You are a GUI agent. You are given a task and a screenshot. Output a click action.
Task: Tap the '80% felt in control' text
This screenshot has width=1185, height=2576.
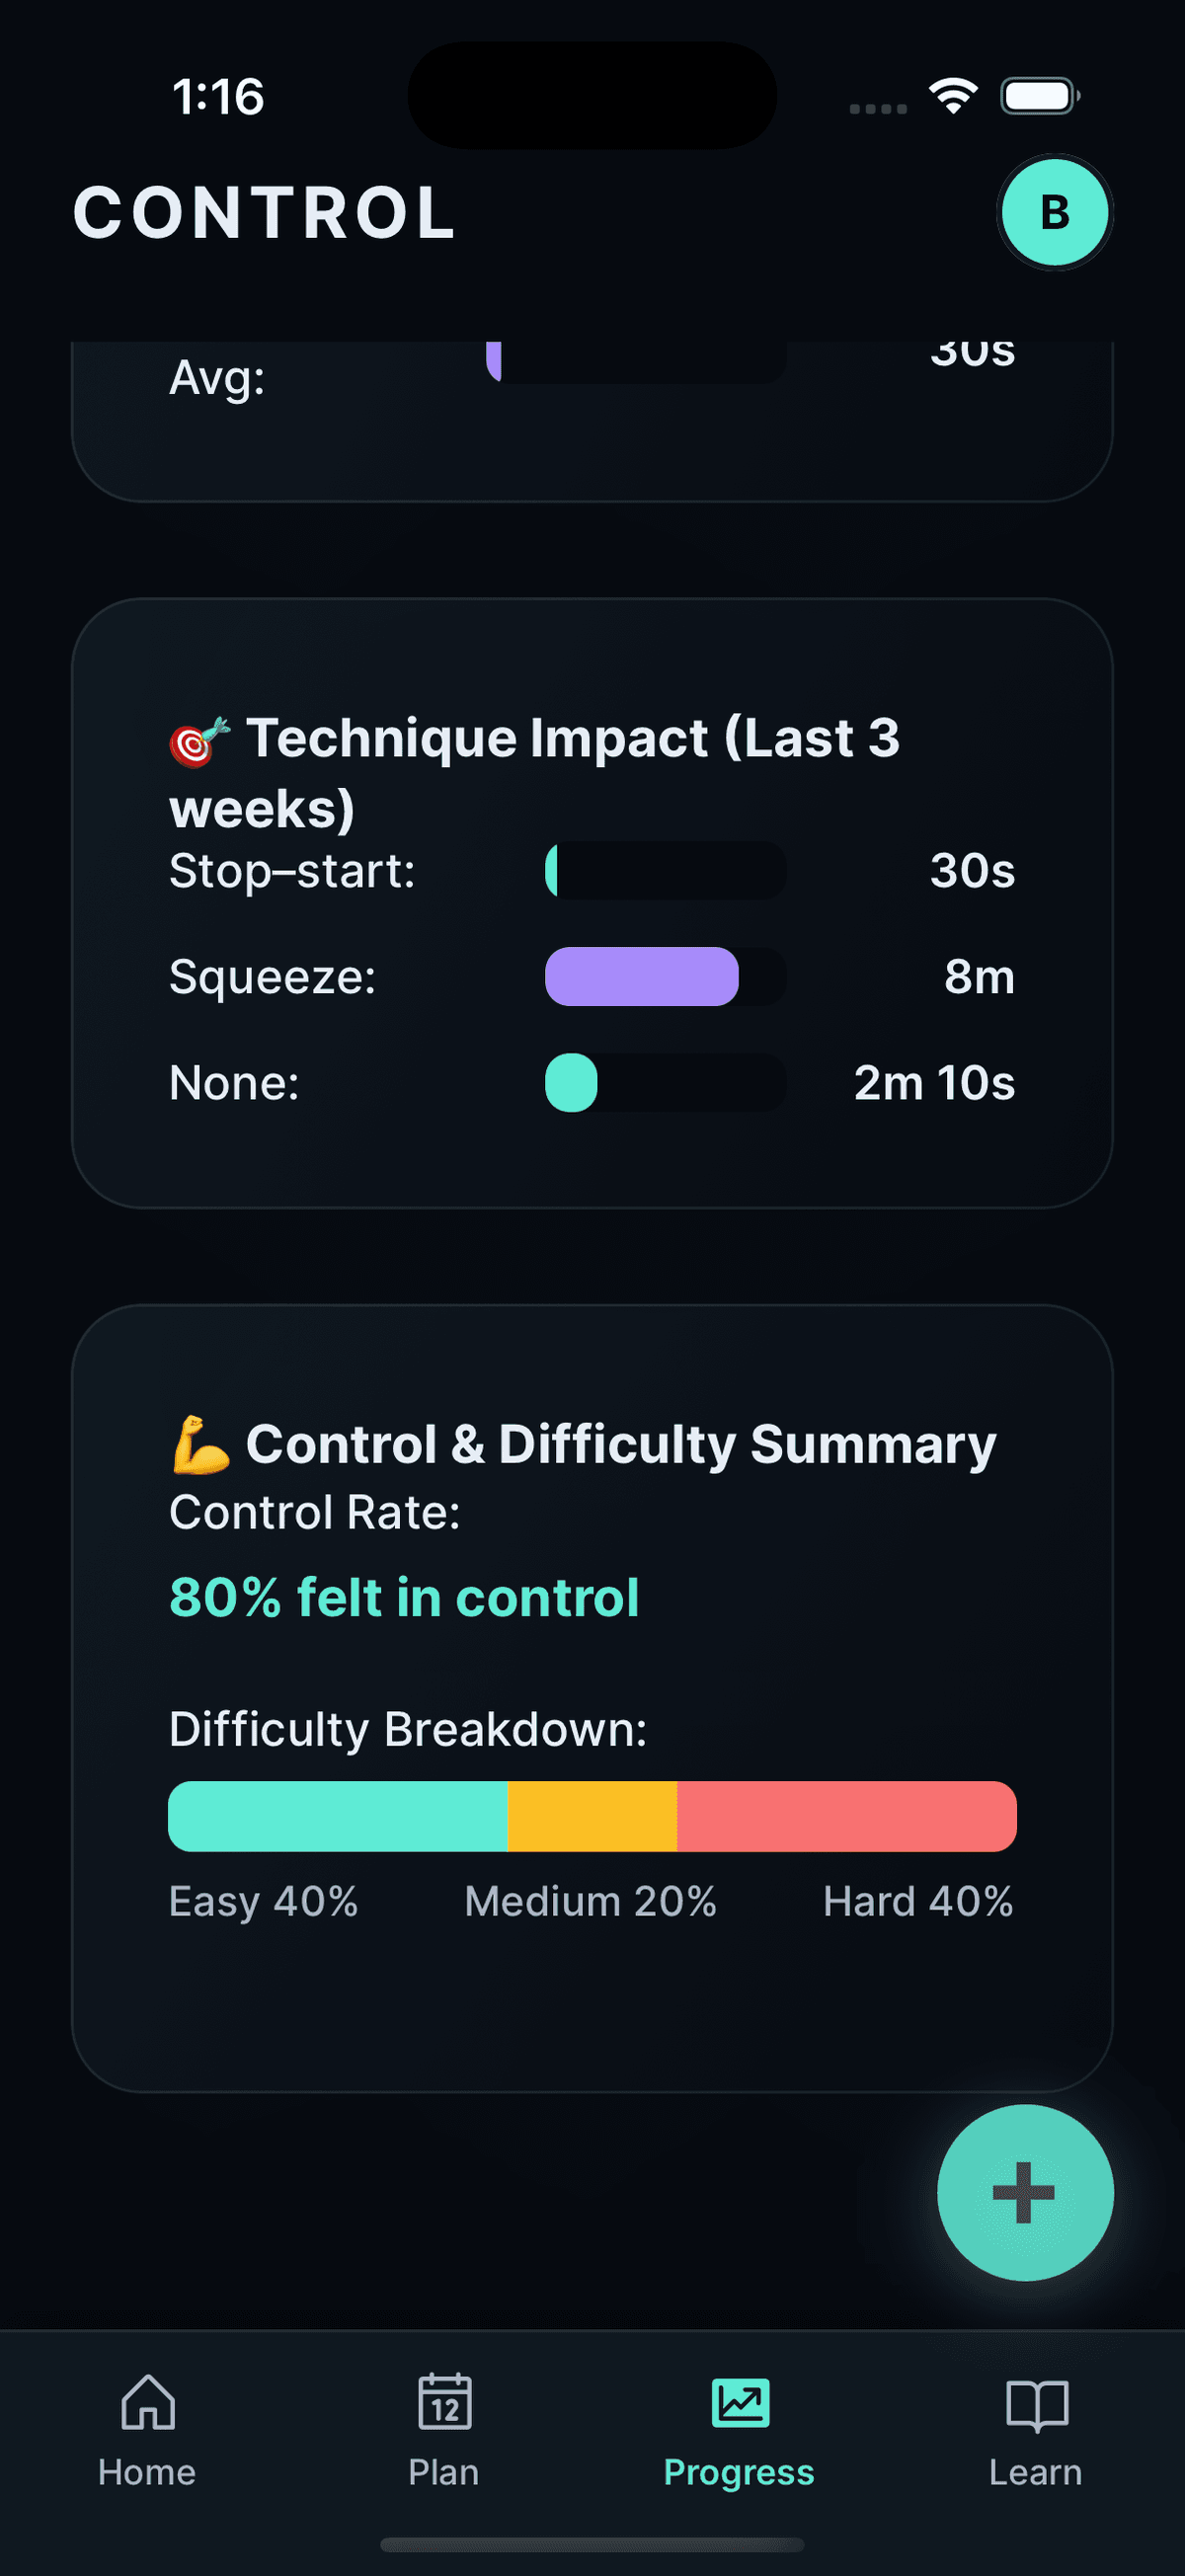coord(404,1597)
